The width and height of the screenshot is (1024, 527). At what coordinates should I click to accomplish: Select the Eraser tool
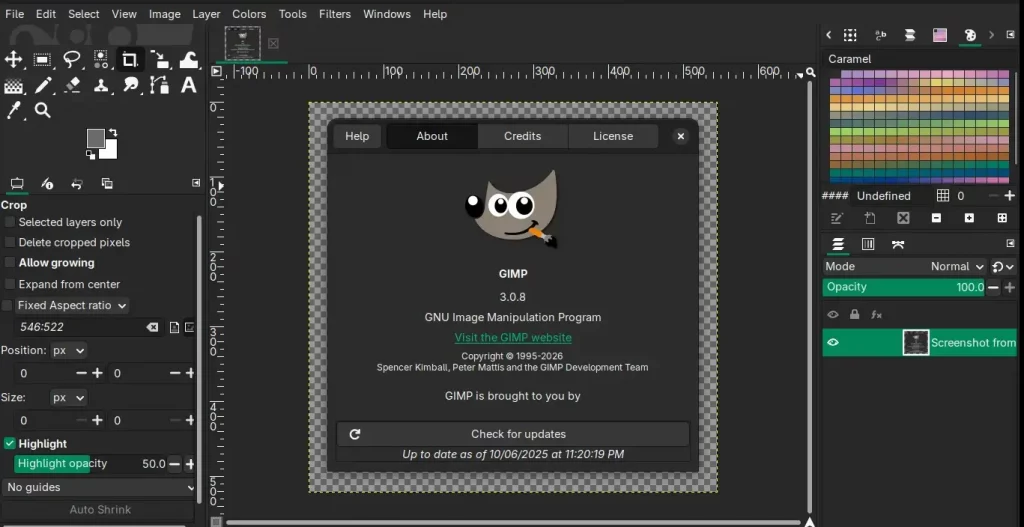[x=72, y=86]
